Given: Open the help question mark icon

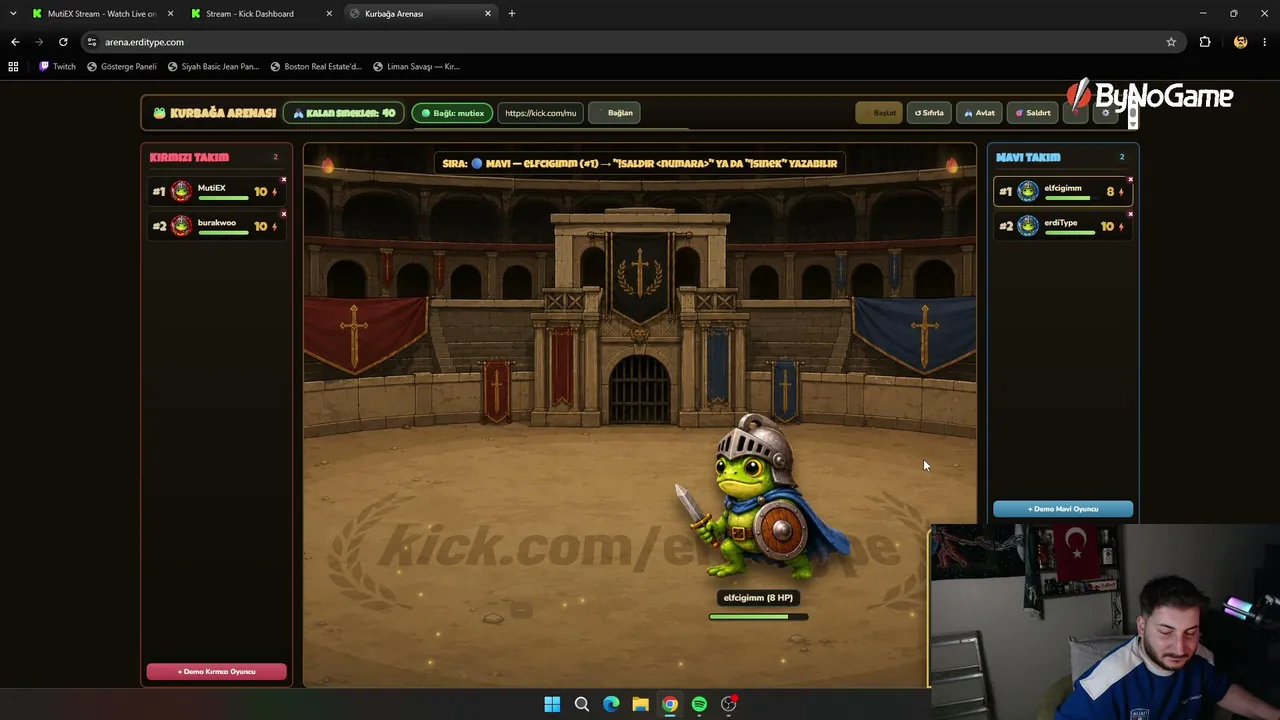Looking at the screenshot, I should [1075, 113].
